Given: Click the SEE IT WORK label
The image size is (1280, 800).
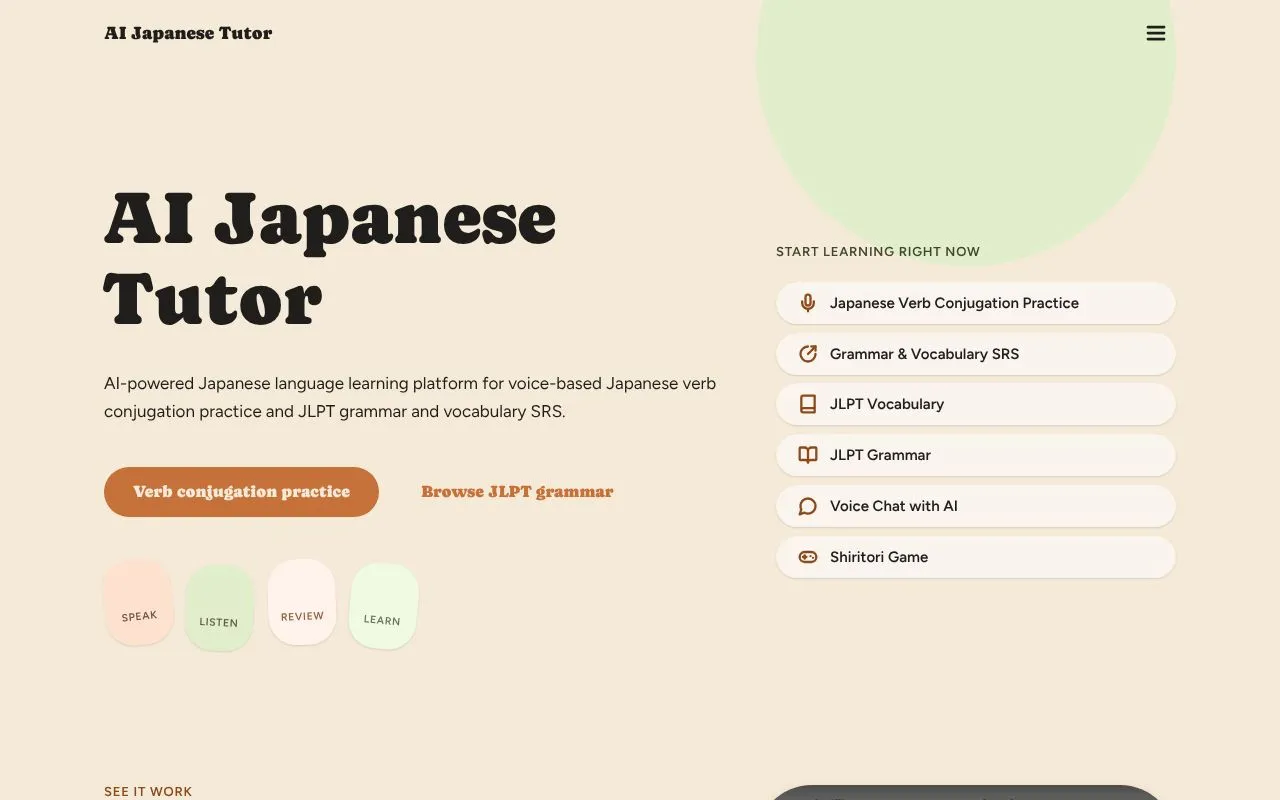Looking at the screenshot, I should (x=148, y=792).
